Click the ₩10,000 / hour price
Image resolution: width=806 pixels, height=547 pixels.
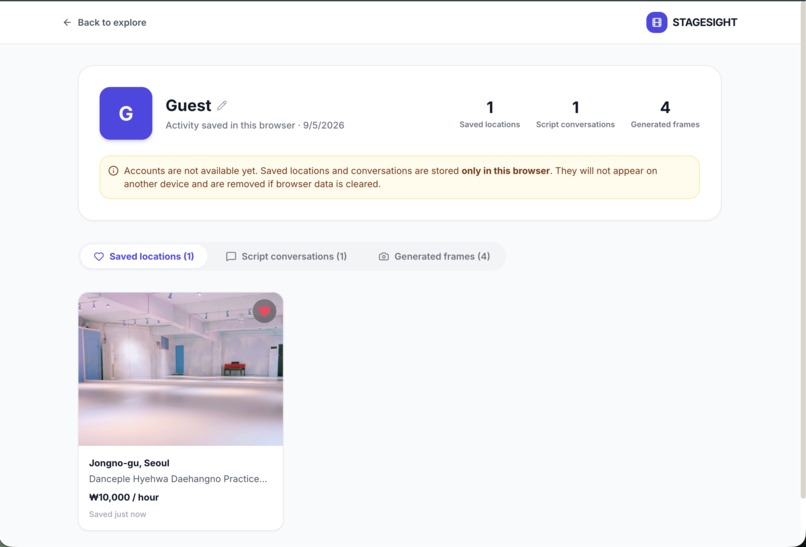[124, 497]
